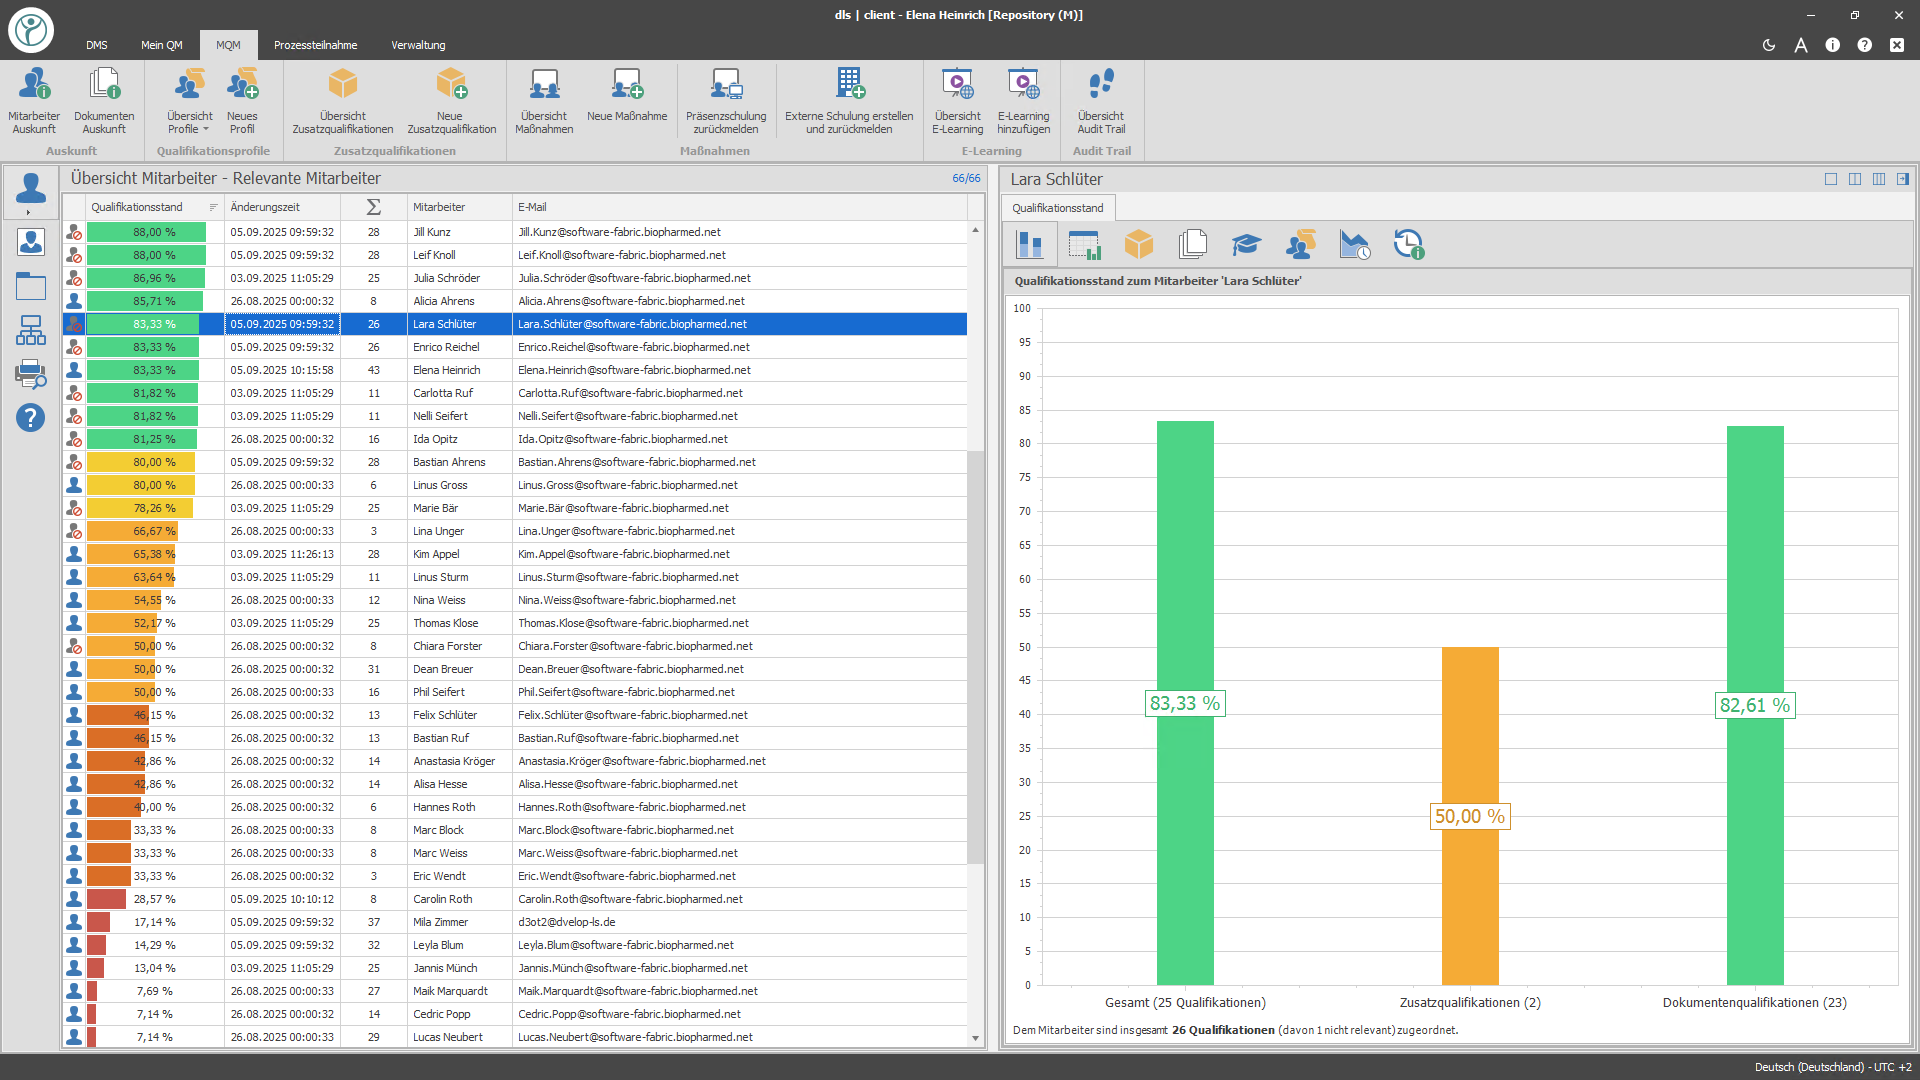Switch to three-column layout view
Screen dimensions: 1920x1080
[x=1879, y=179]
